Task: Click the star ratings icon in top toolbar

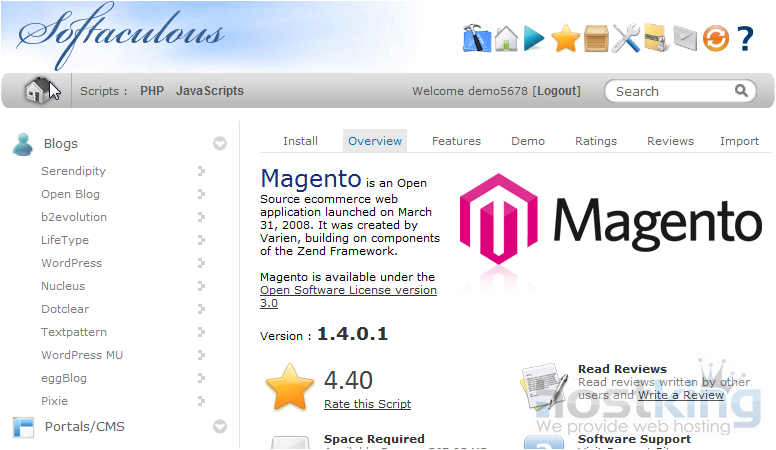Action: 565,39
